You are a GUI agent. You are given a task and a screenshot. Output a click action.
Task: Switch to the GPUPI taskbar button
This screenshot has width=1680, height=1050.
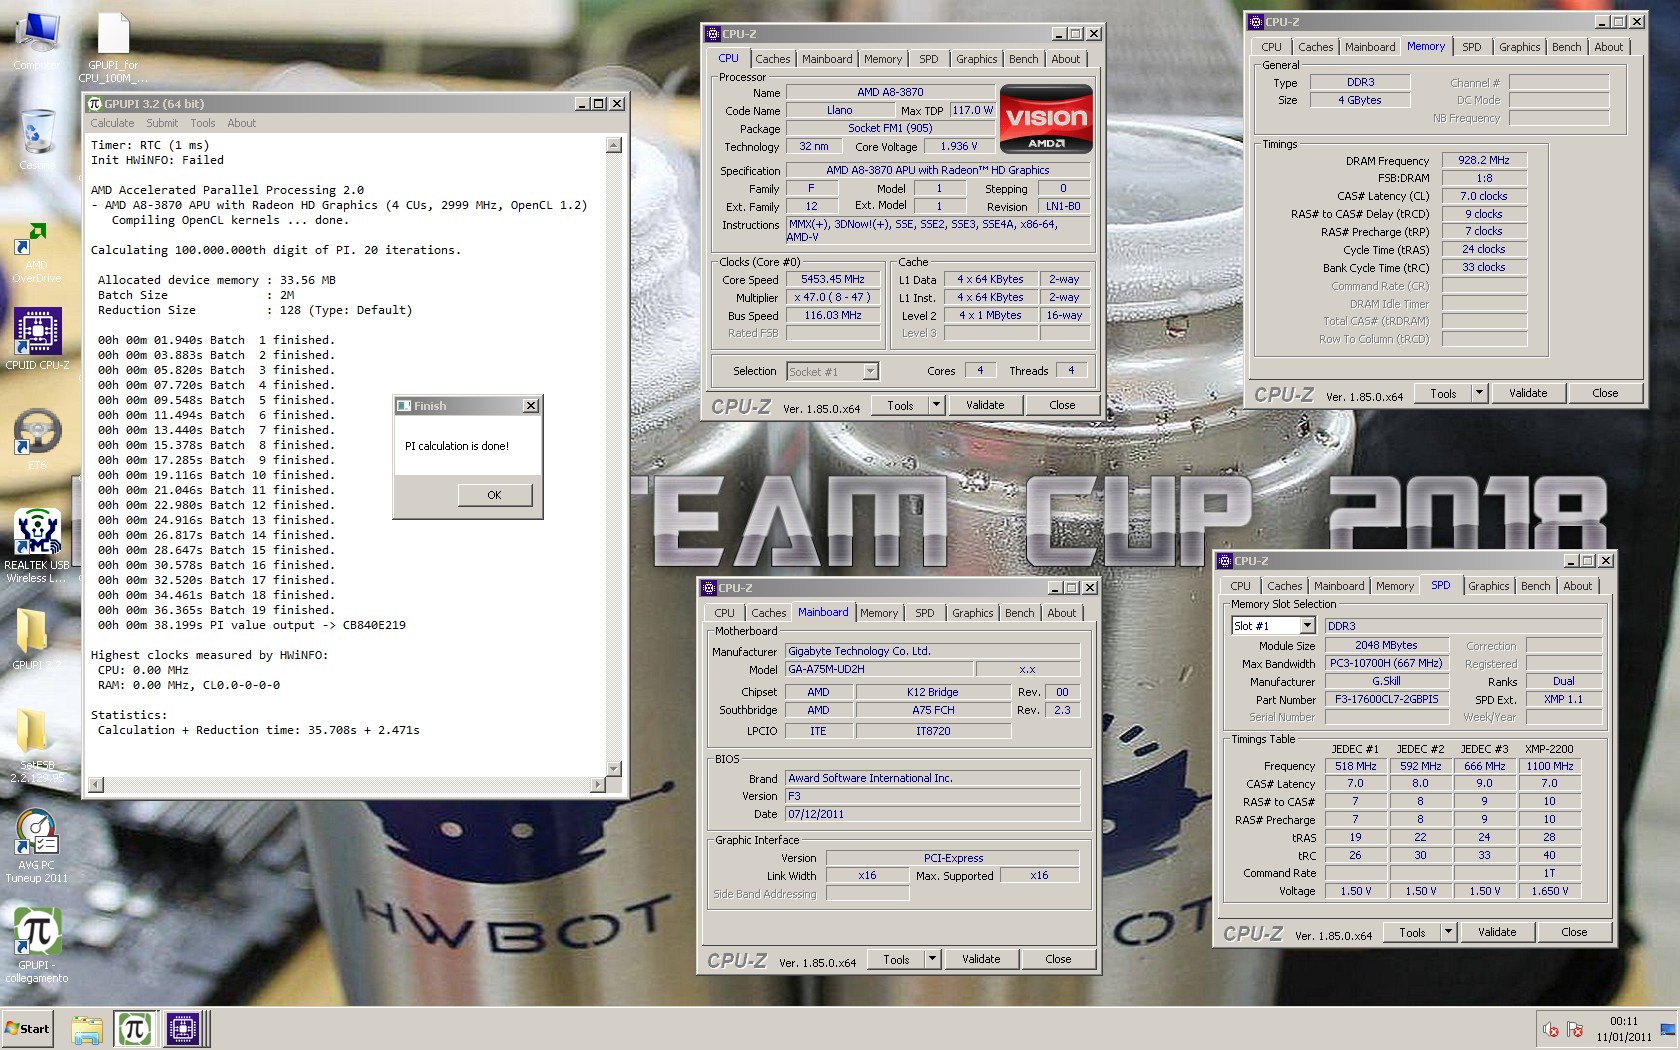coord(134,1029)
